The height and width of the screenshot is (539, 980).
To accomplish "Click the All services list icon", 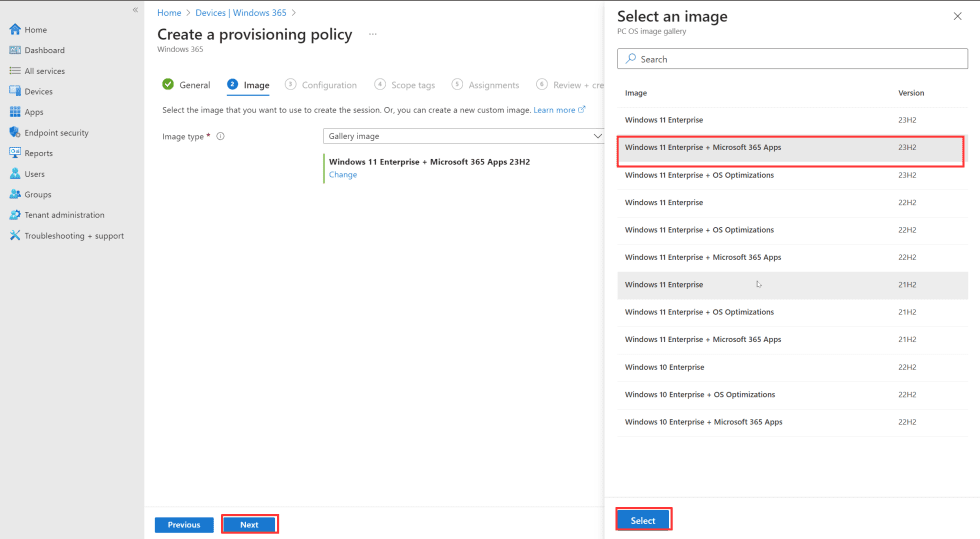I will click(15, 71).
